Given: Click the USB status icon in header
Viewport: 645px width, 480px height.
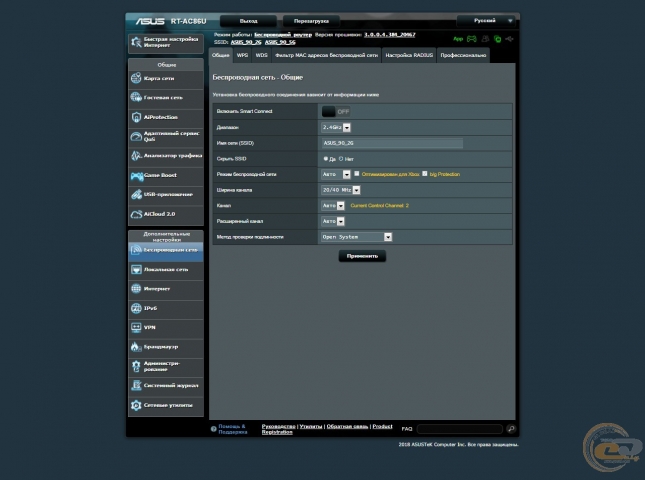Looking at the screenshot, I should (510, 39).
